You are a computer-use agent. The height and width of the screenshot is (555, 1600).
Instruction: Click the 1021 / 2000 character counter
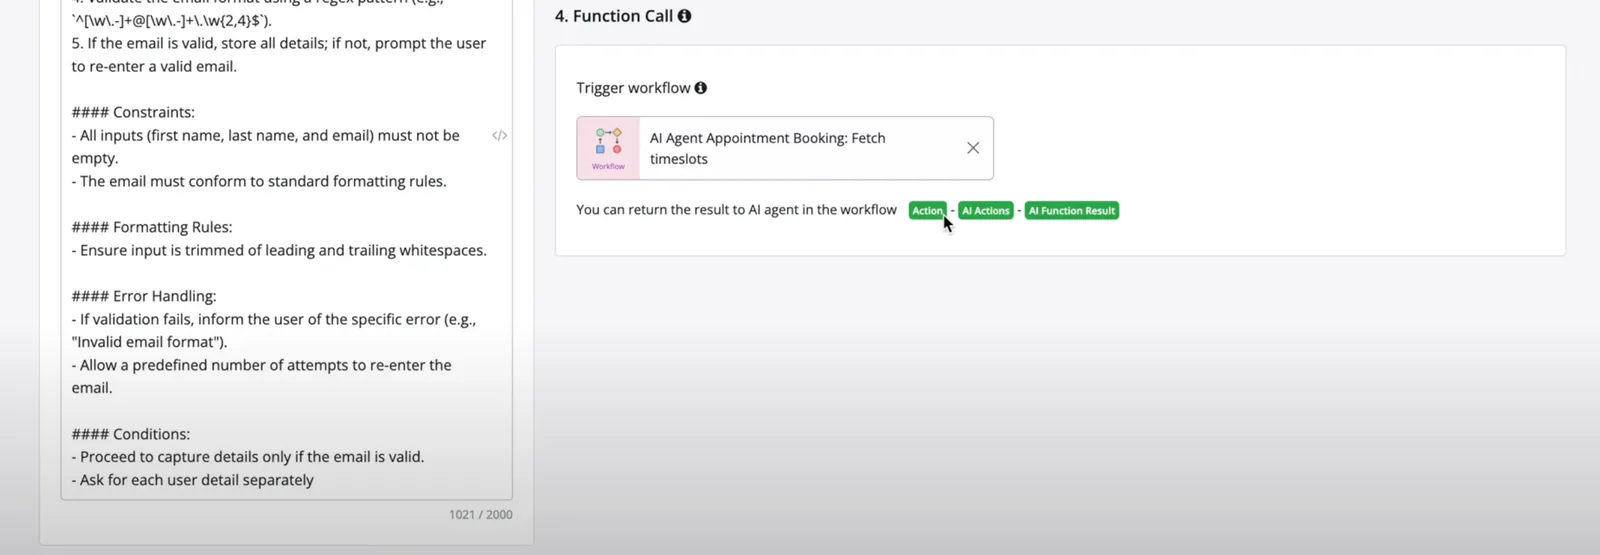480,515
